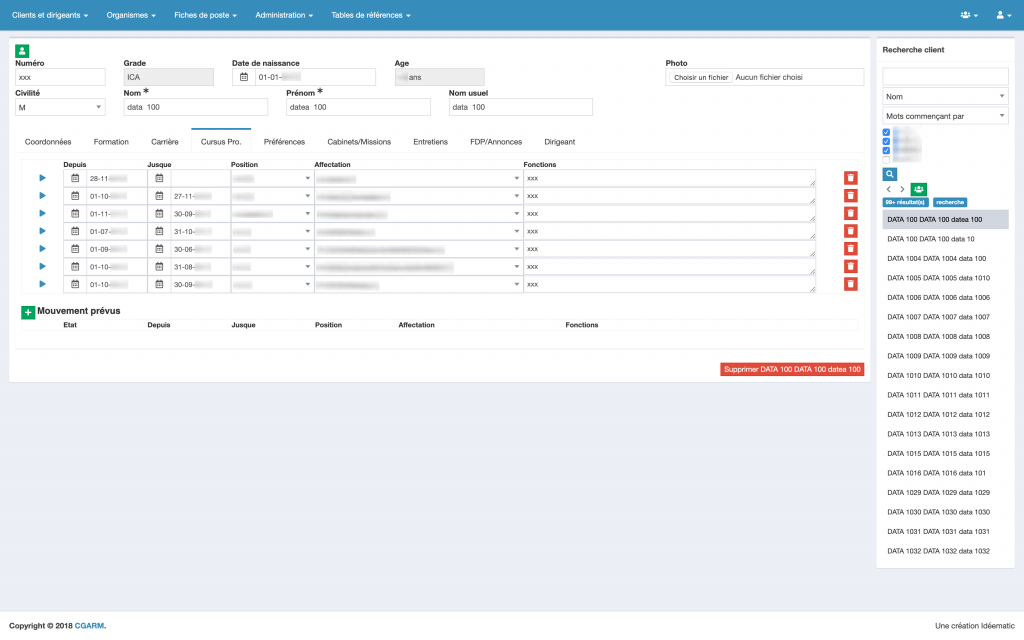The width and height of the screenshot is (1024, 640).
Task: Open the Jusque calendar icon beside 30-06
Action: coord(159,249)
